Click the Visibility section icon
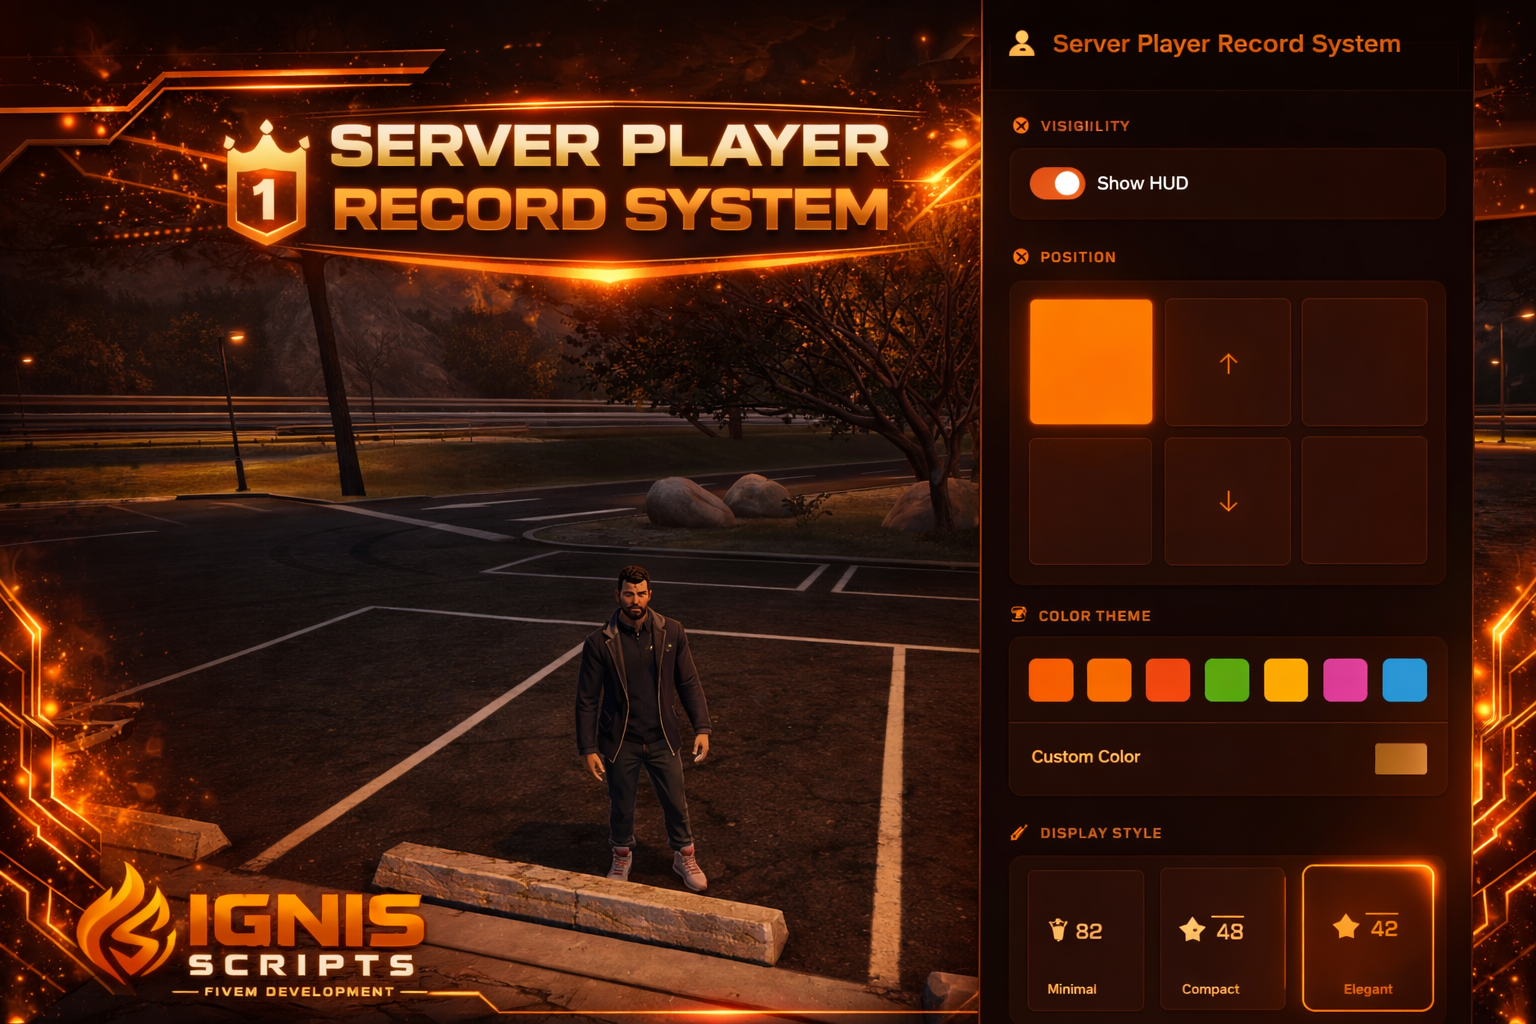Viewport: 1536px width, 1024px height. coord(1020,126)
